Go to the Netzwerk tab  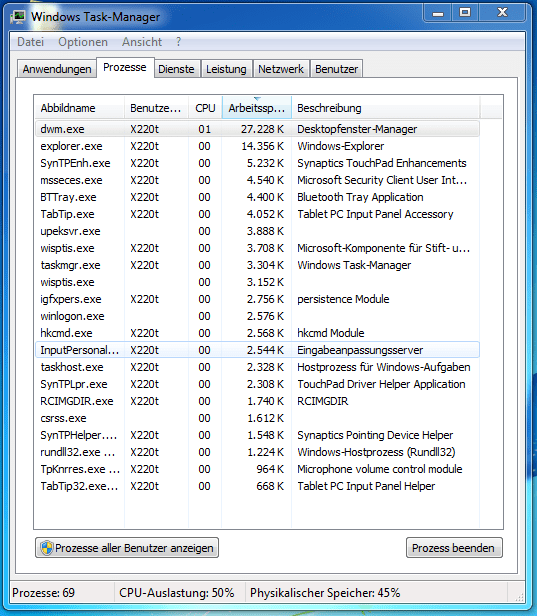(280, 69)
